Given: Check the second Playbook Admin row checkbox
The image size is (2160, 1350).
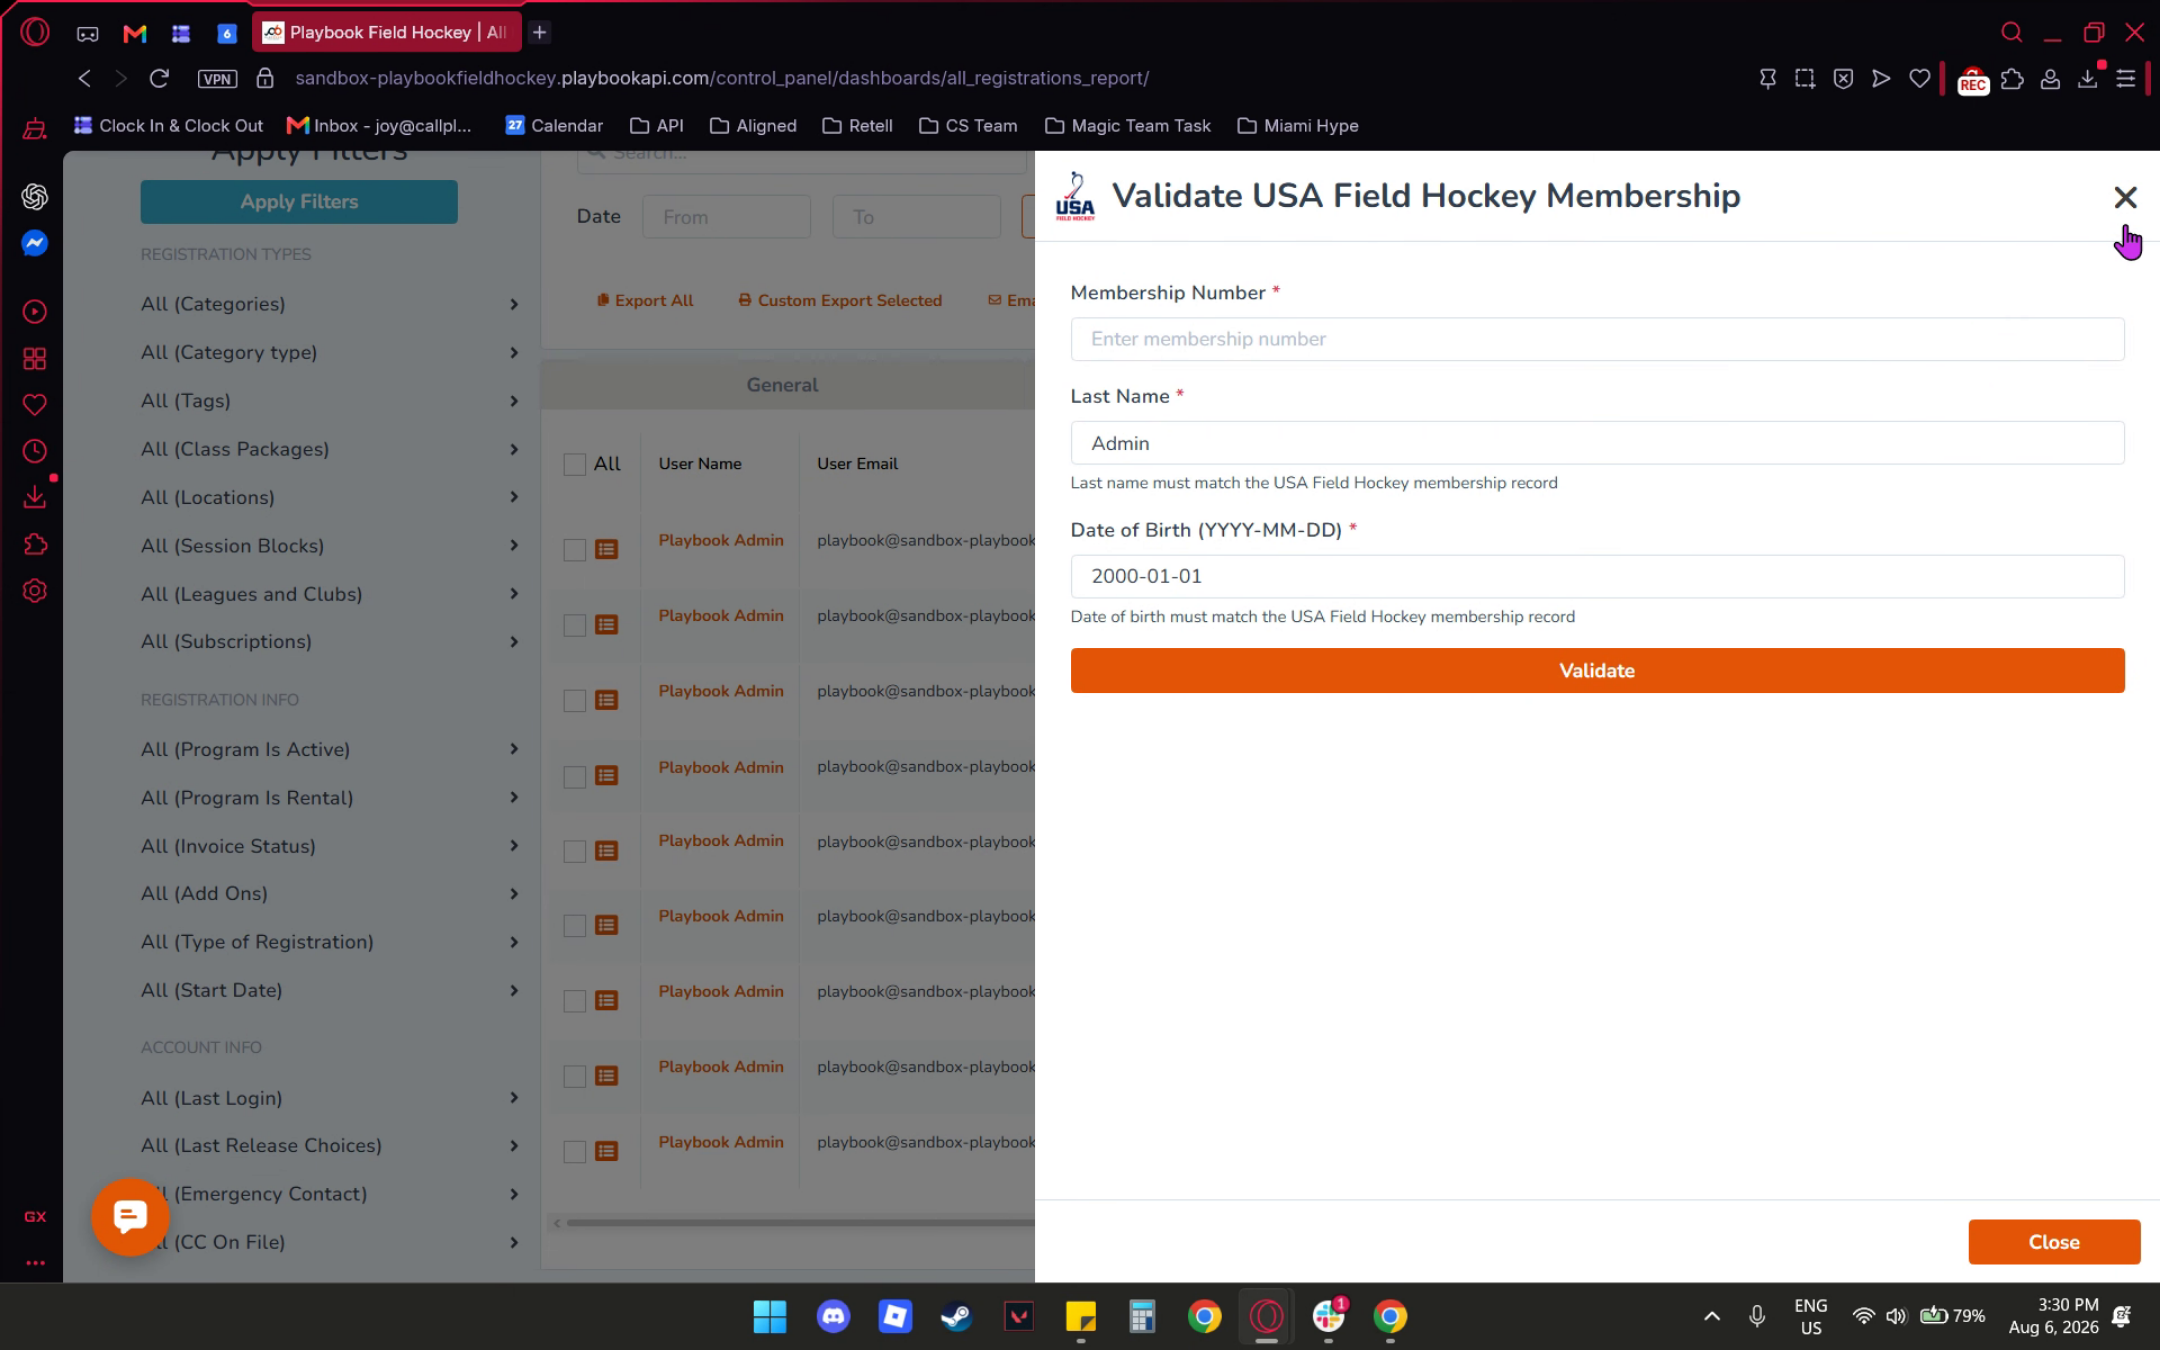Looking at the screenshot, I should pyautogui.click(x=575, y=625).
